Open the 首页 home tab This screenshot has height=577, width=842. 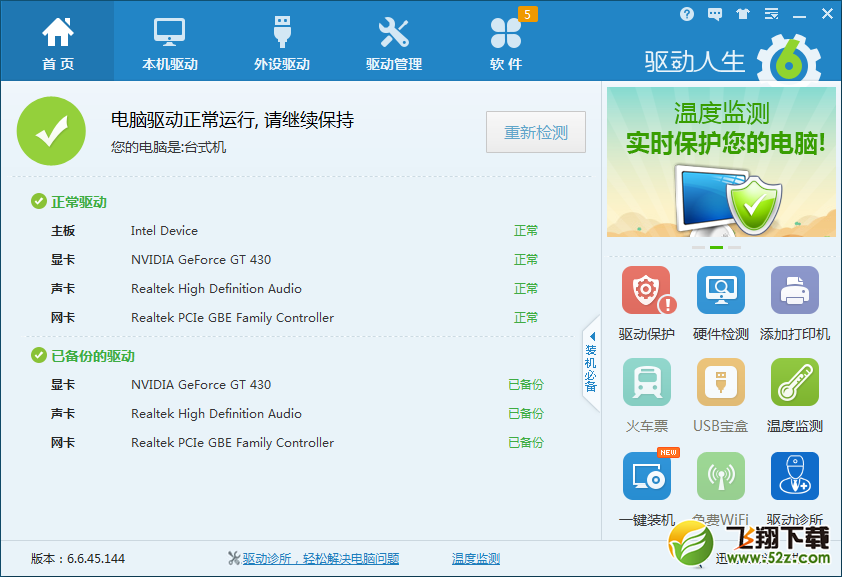pyautogui.click(x=57, y=42)
